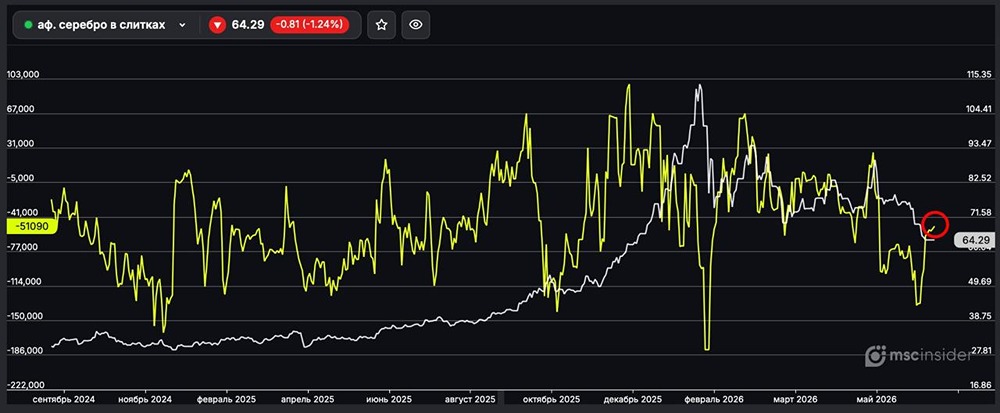Click the 38.75 right axis value

point(980,315)
